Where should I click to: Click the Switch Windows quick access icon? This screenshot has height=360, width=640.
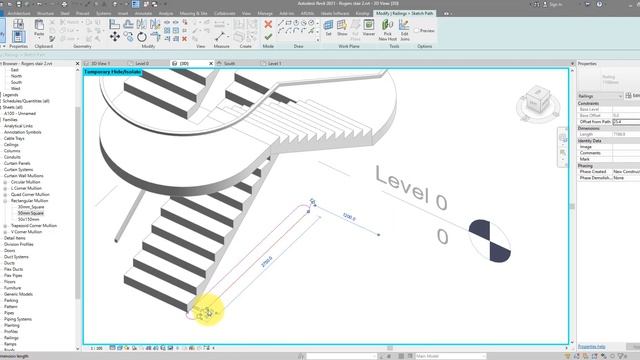click(155, 4)
